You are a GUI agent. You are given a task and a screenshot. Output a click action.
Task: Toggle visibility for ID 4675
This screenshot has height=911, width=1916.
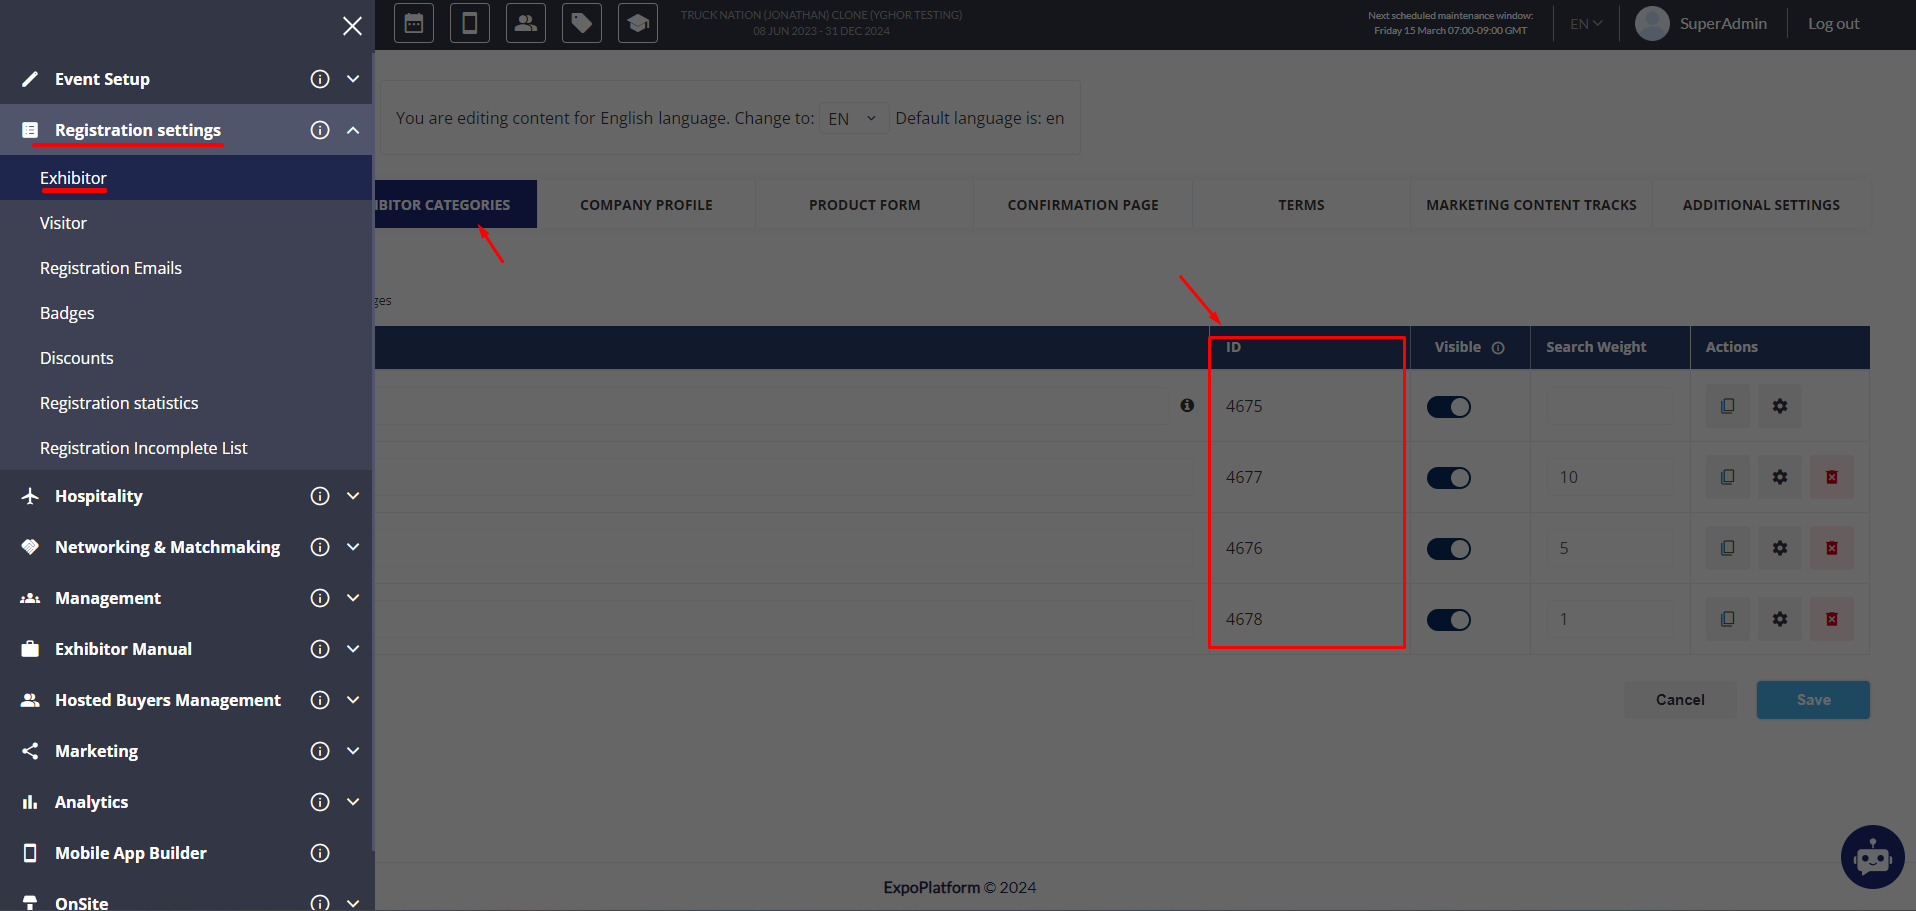pyautogui.click(x=1448, y=407)
